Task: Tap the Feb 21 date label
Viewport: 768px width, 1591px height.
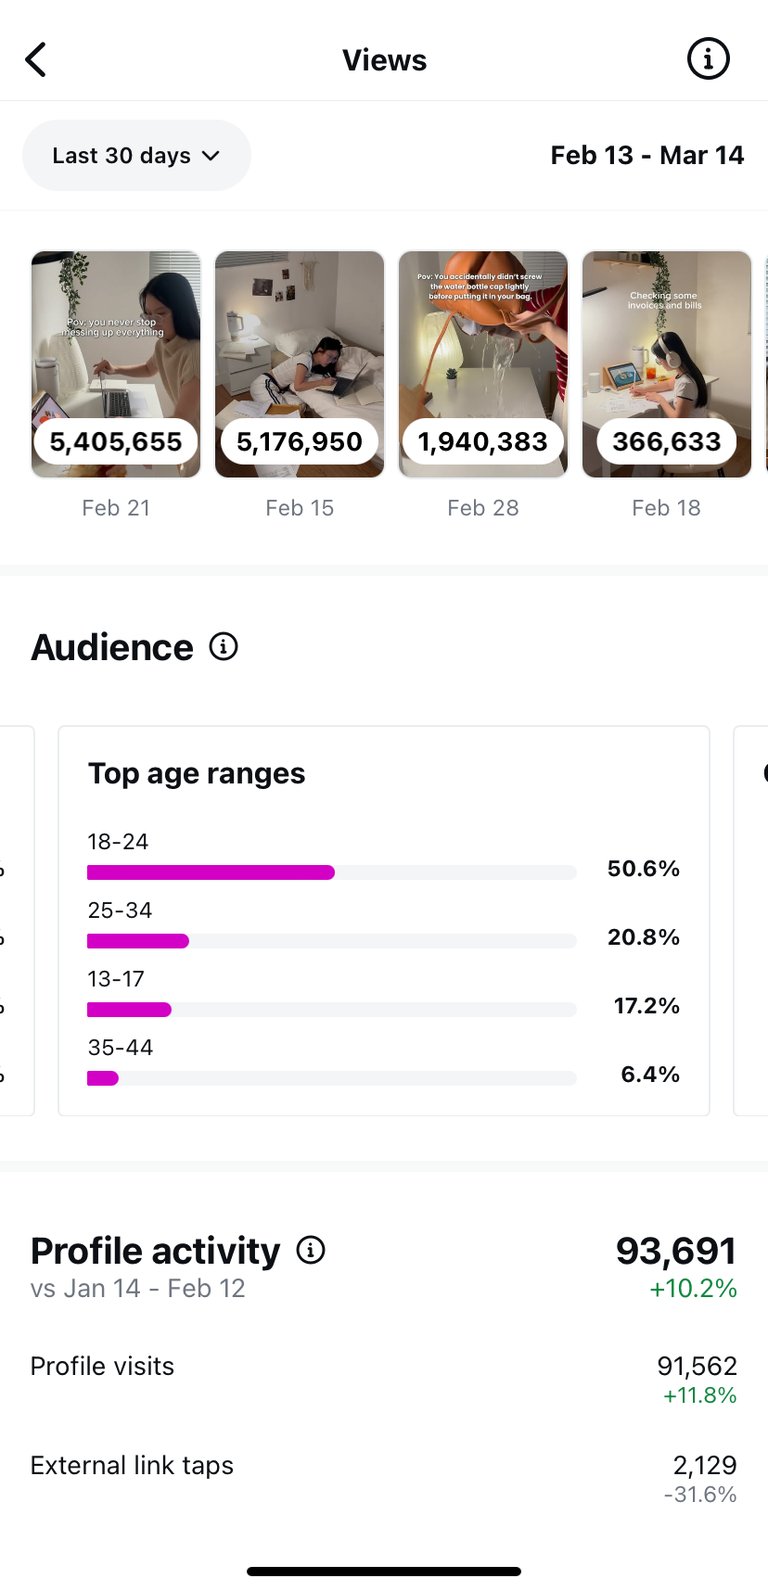Action: pyautogui.click(x=116, y=508)
